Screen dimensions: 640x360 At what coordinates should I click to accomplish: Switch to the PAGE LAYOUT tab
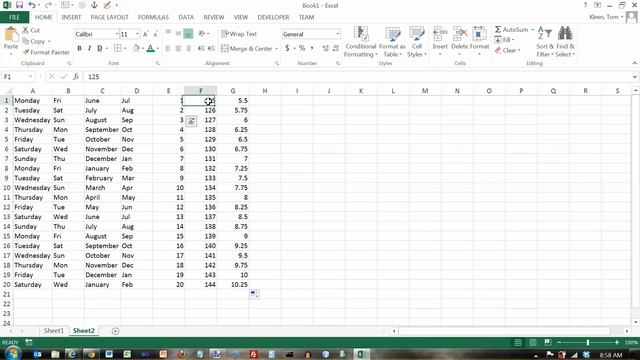point(109,17)
